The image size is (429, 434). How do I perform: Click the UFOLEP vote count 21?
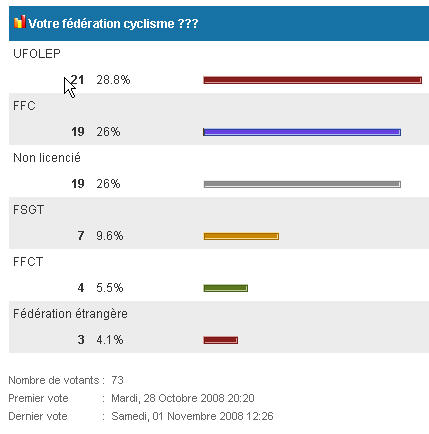point(77,80)
